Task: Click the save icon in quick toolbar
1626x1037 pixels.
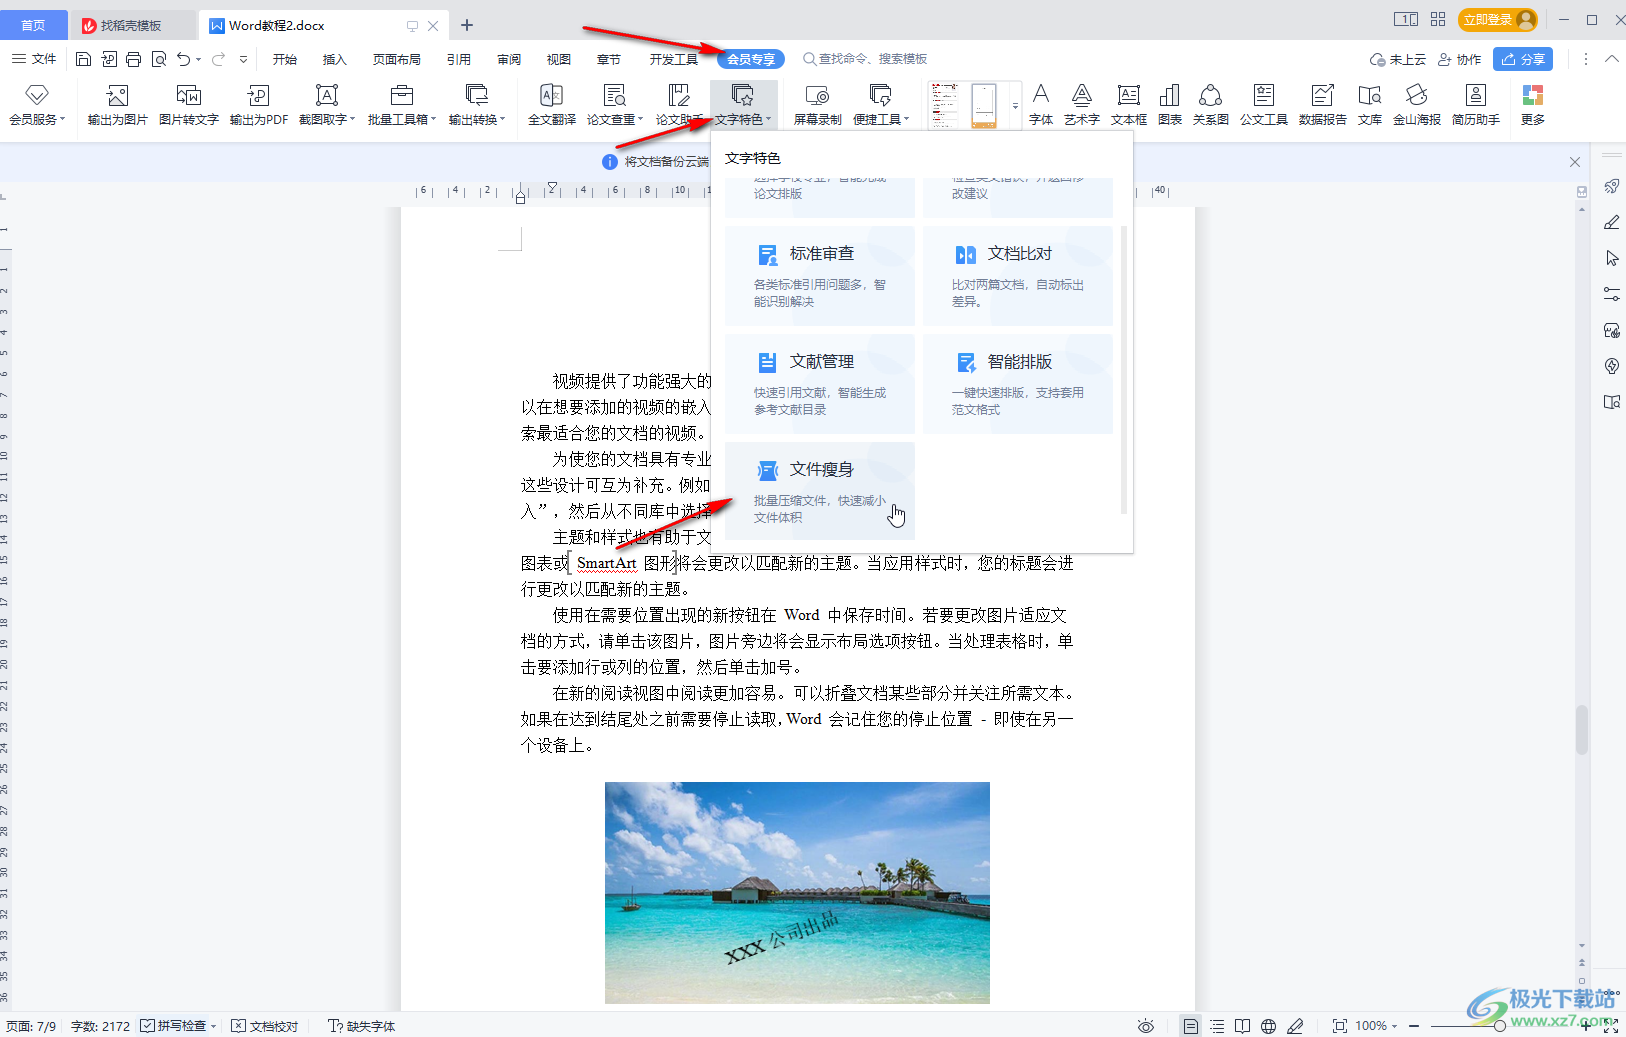Action: pos(83,59)
